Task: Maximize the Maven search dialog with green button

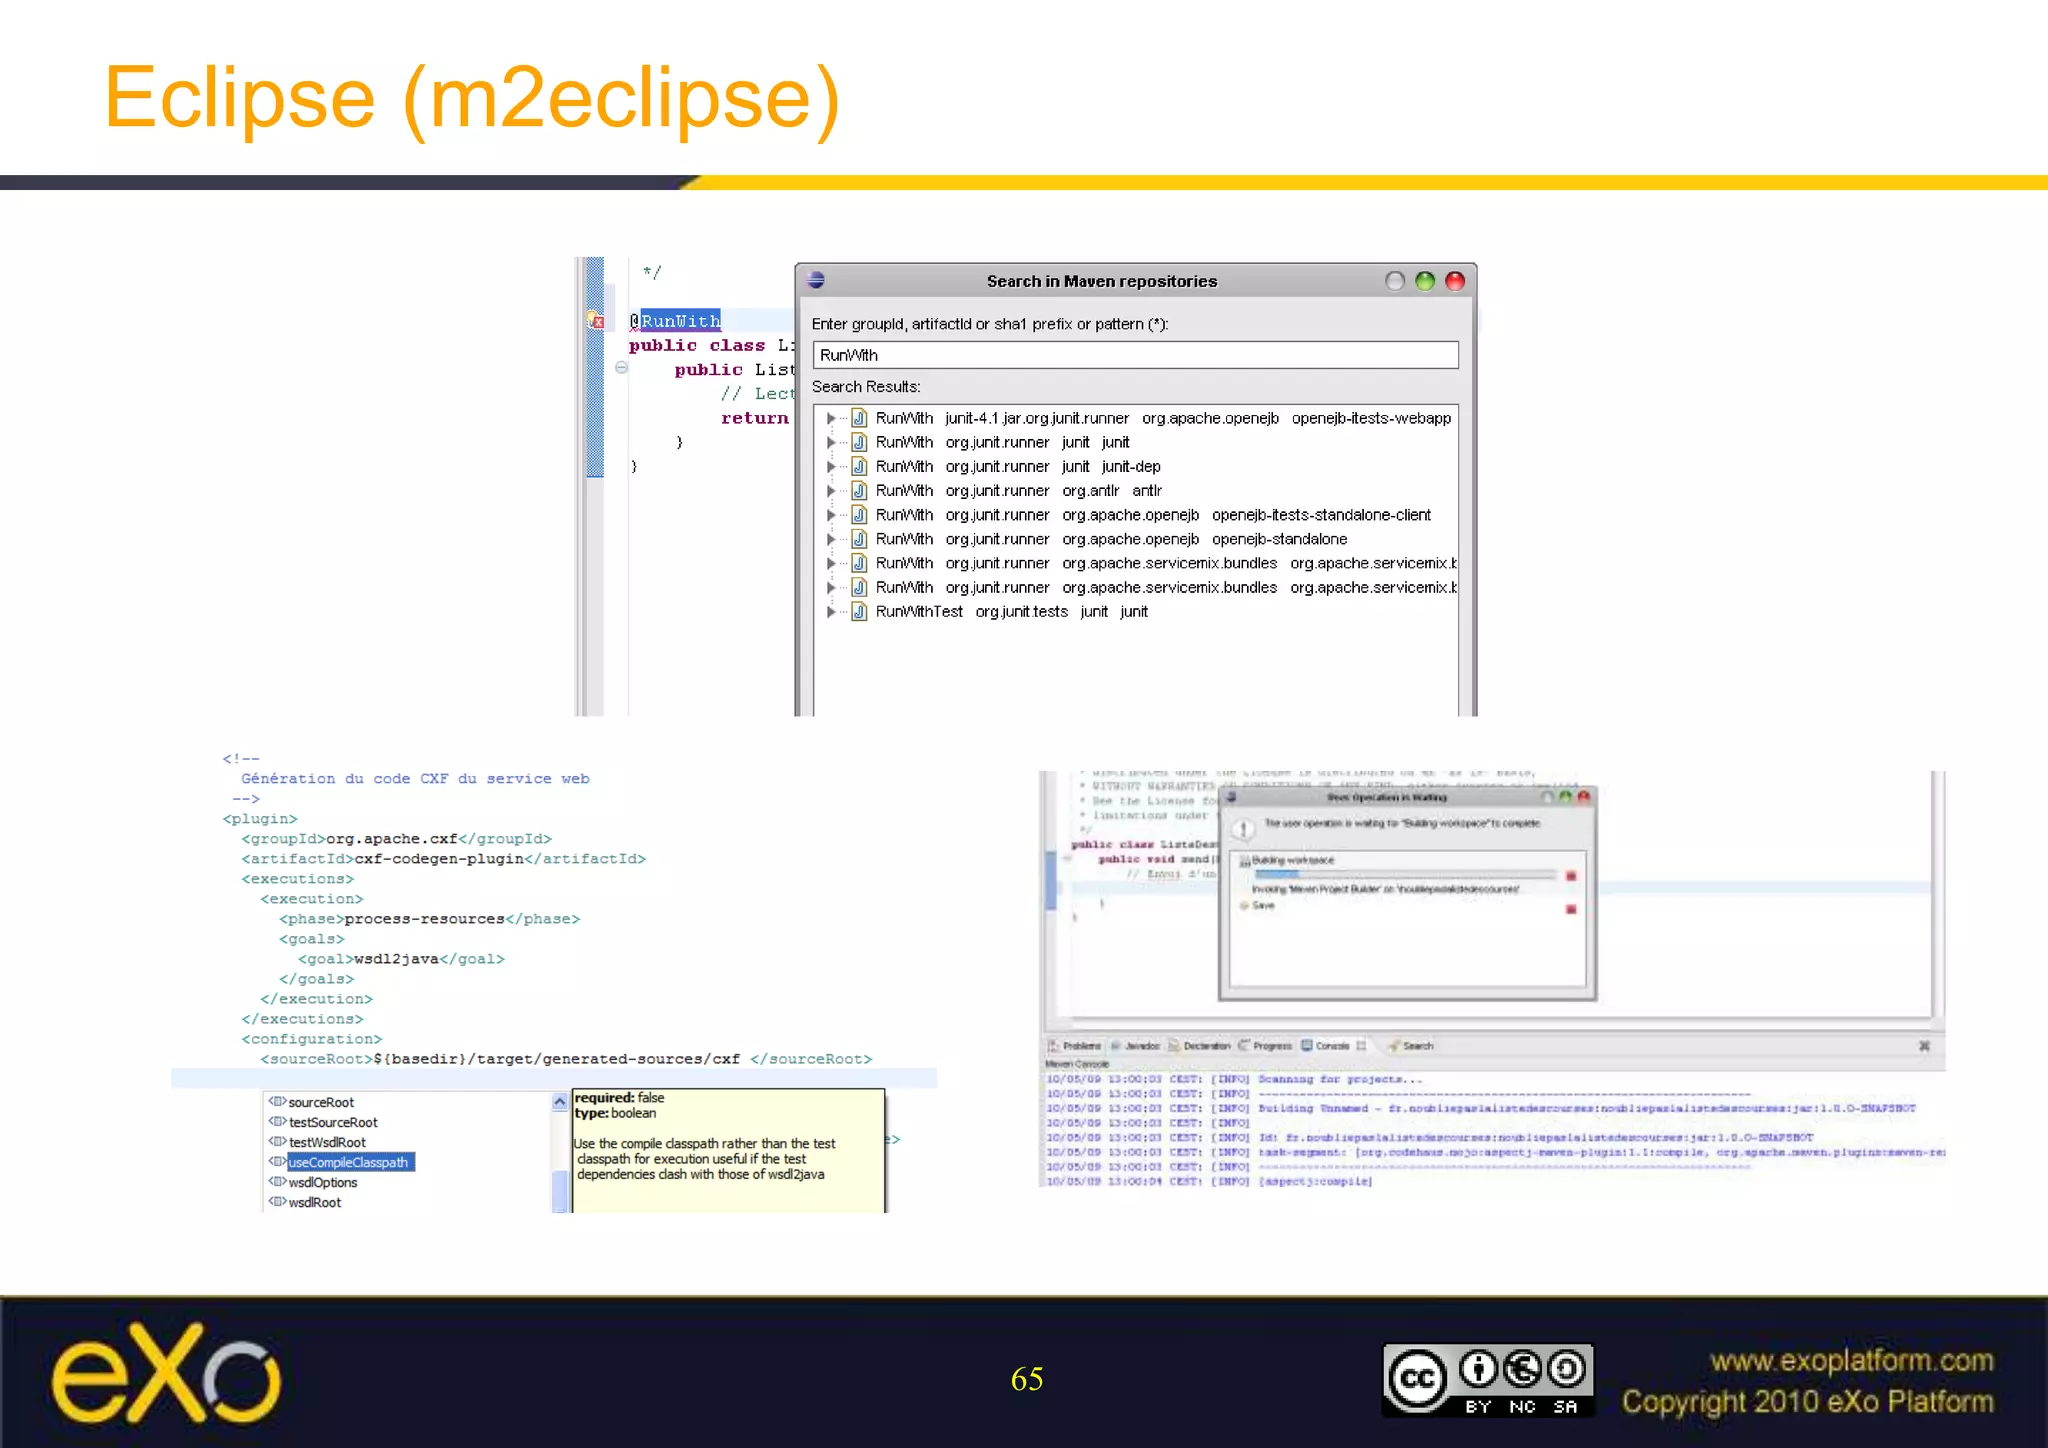Action: [x=1425, y=281]
